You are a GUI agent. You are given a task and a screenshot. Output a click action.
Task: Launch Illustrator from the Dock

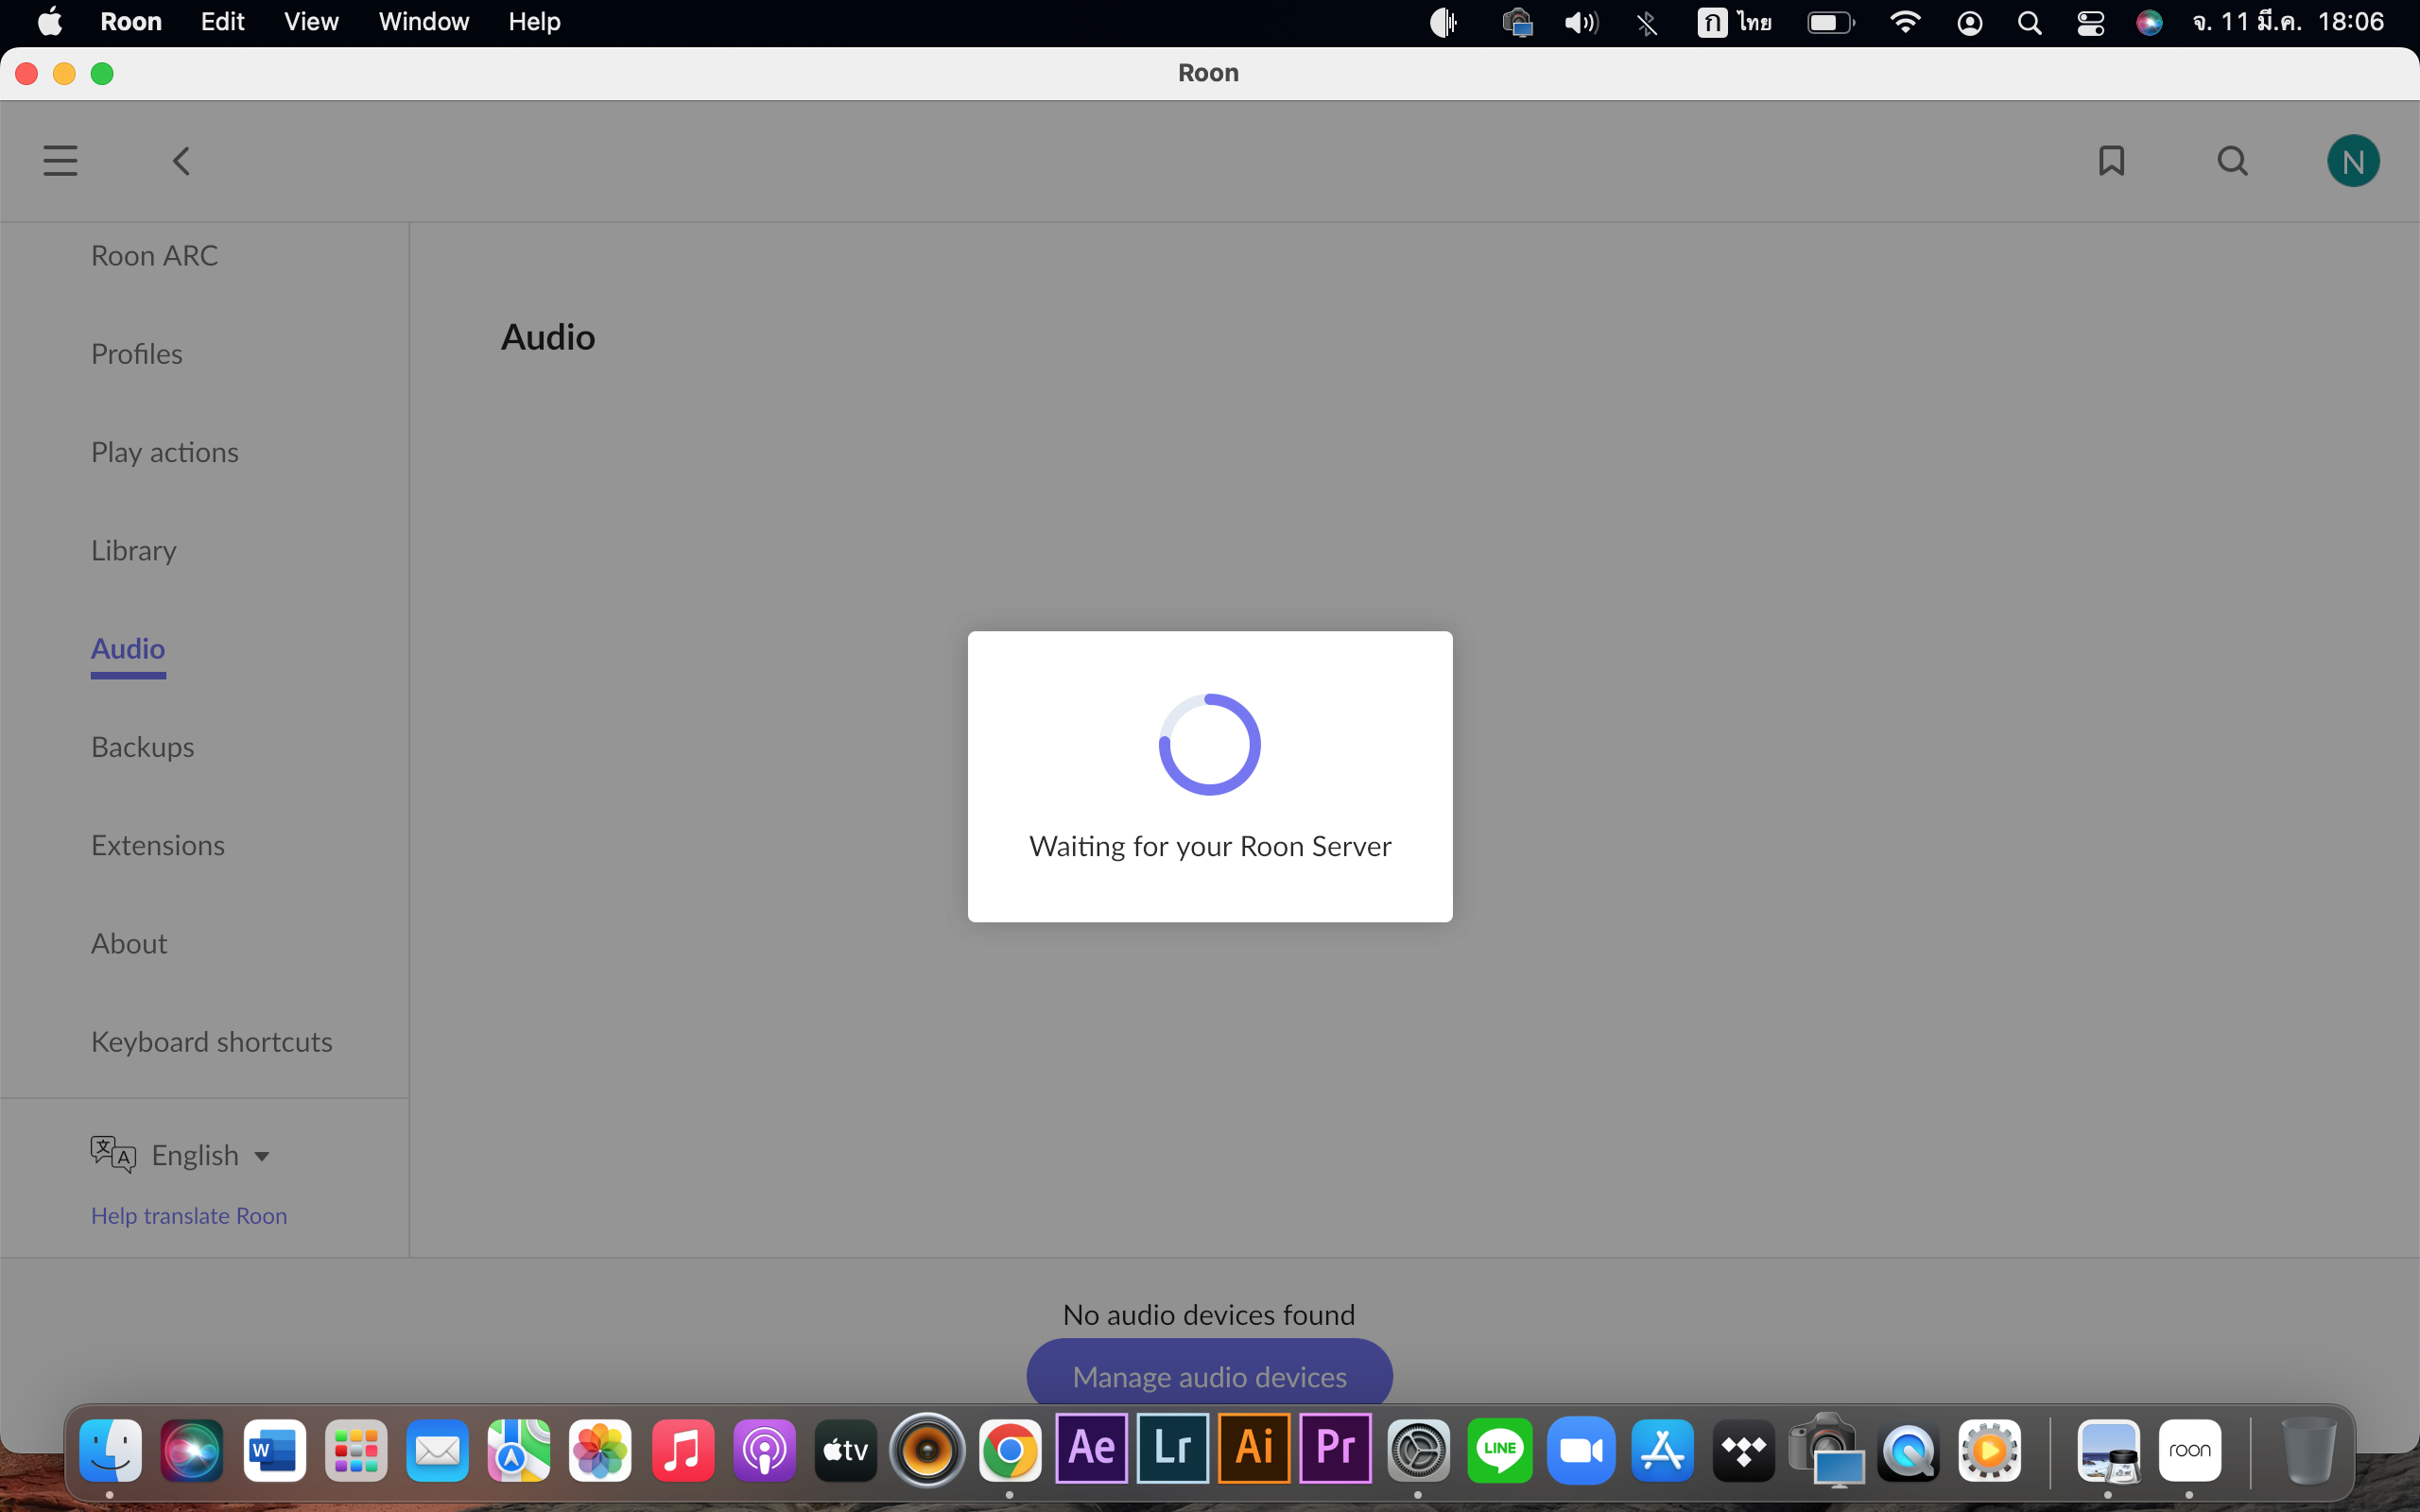[1254, 1448]
